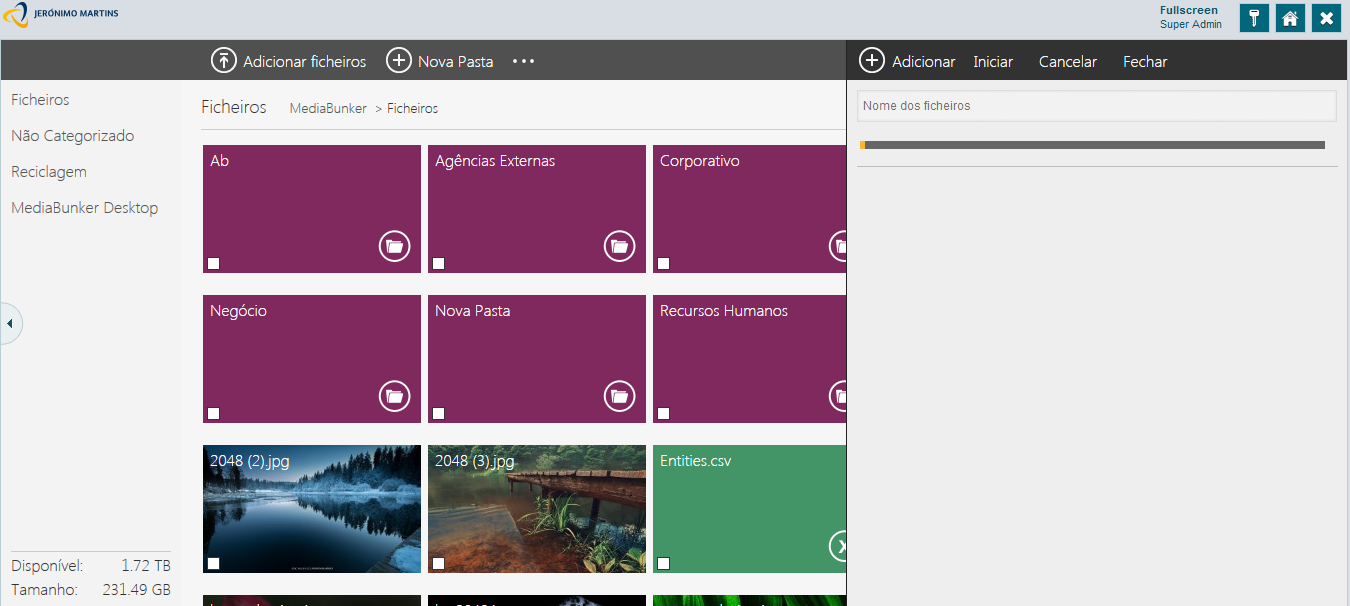This screenshot has height=606, width=1350.
Task: Select the Recursos Humanos folder checkbox
Action: tap(663, 413)
